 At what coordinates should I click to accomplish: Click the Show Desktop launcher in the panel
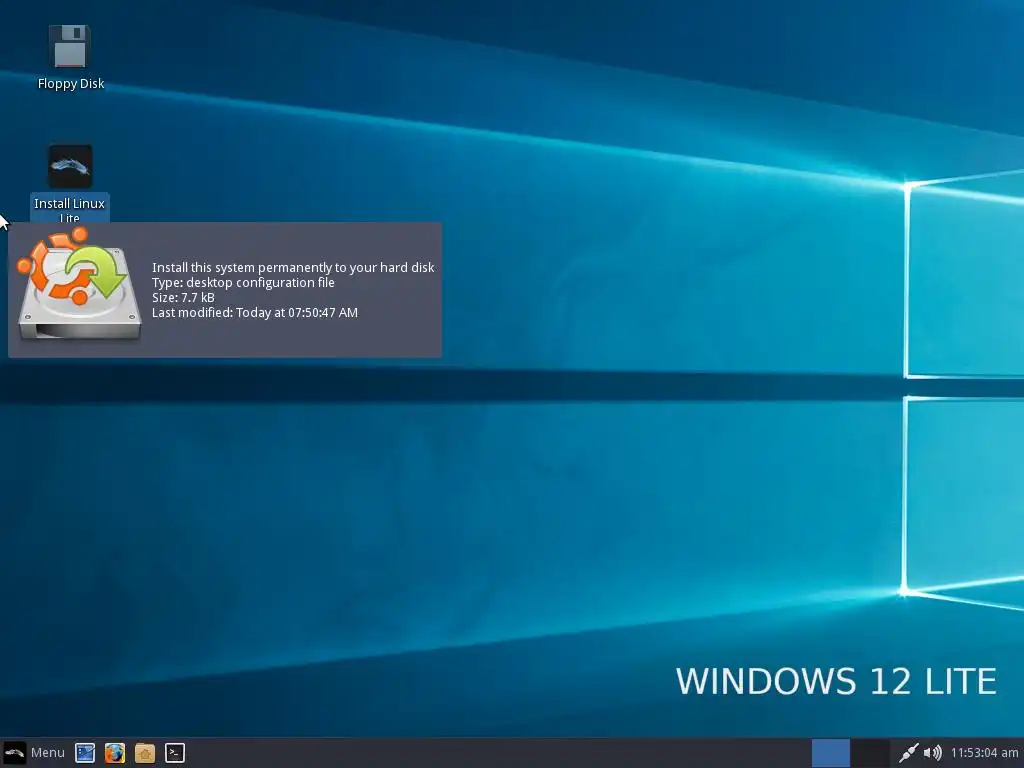click(x=85, y=753)
